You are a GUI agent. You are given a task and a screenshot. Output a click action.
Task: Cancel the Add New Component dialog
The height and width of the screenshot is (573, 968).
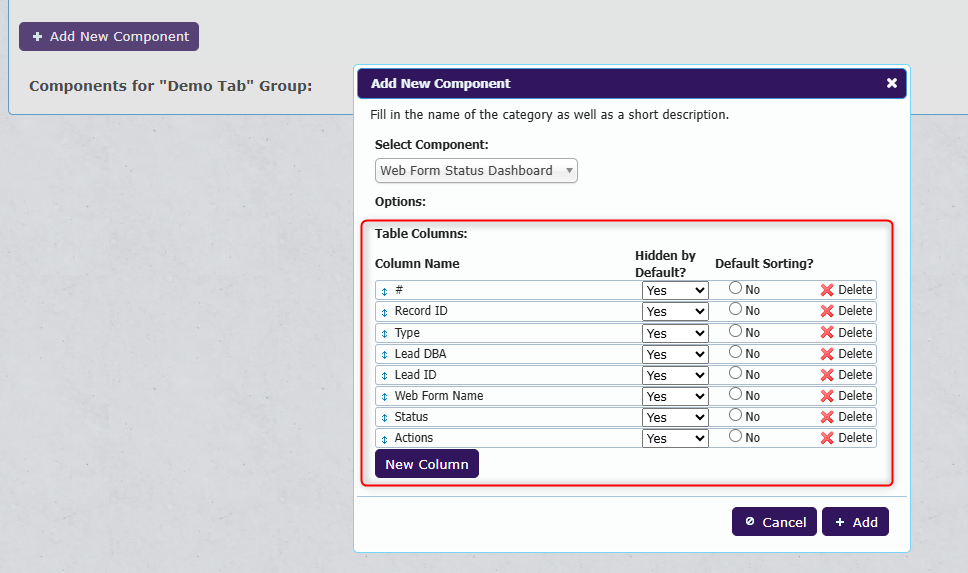pos(775,522)
